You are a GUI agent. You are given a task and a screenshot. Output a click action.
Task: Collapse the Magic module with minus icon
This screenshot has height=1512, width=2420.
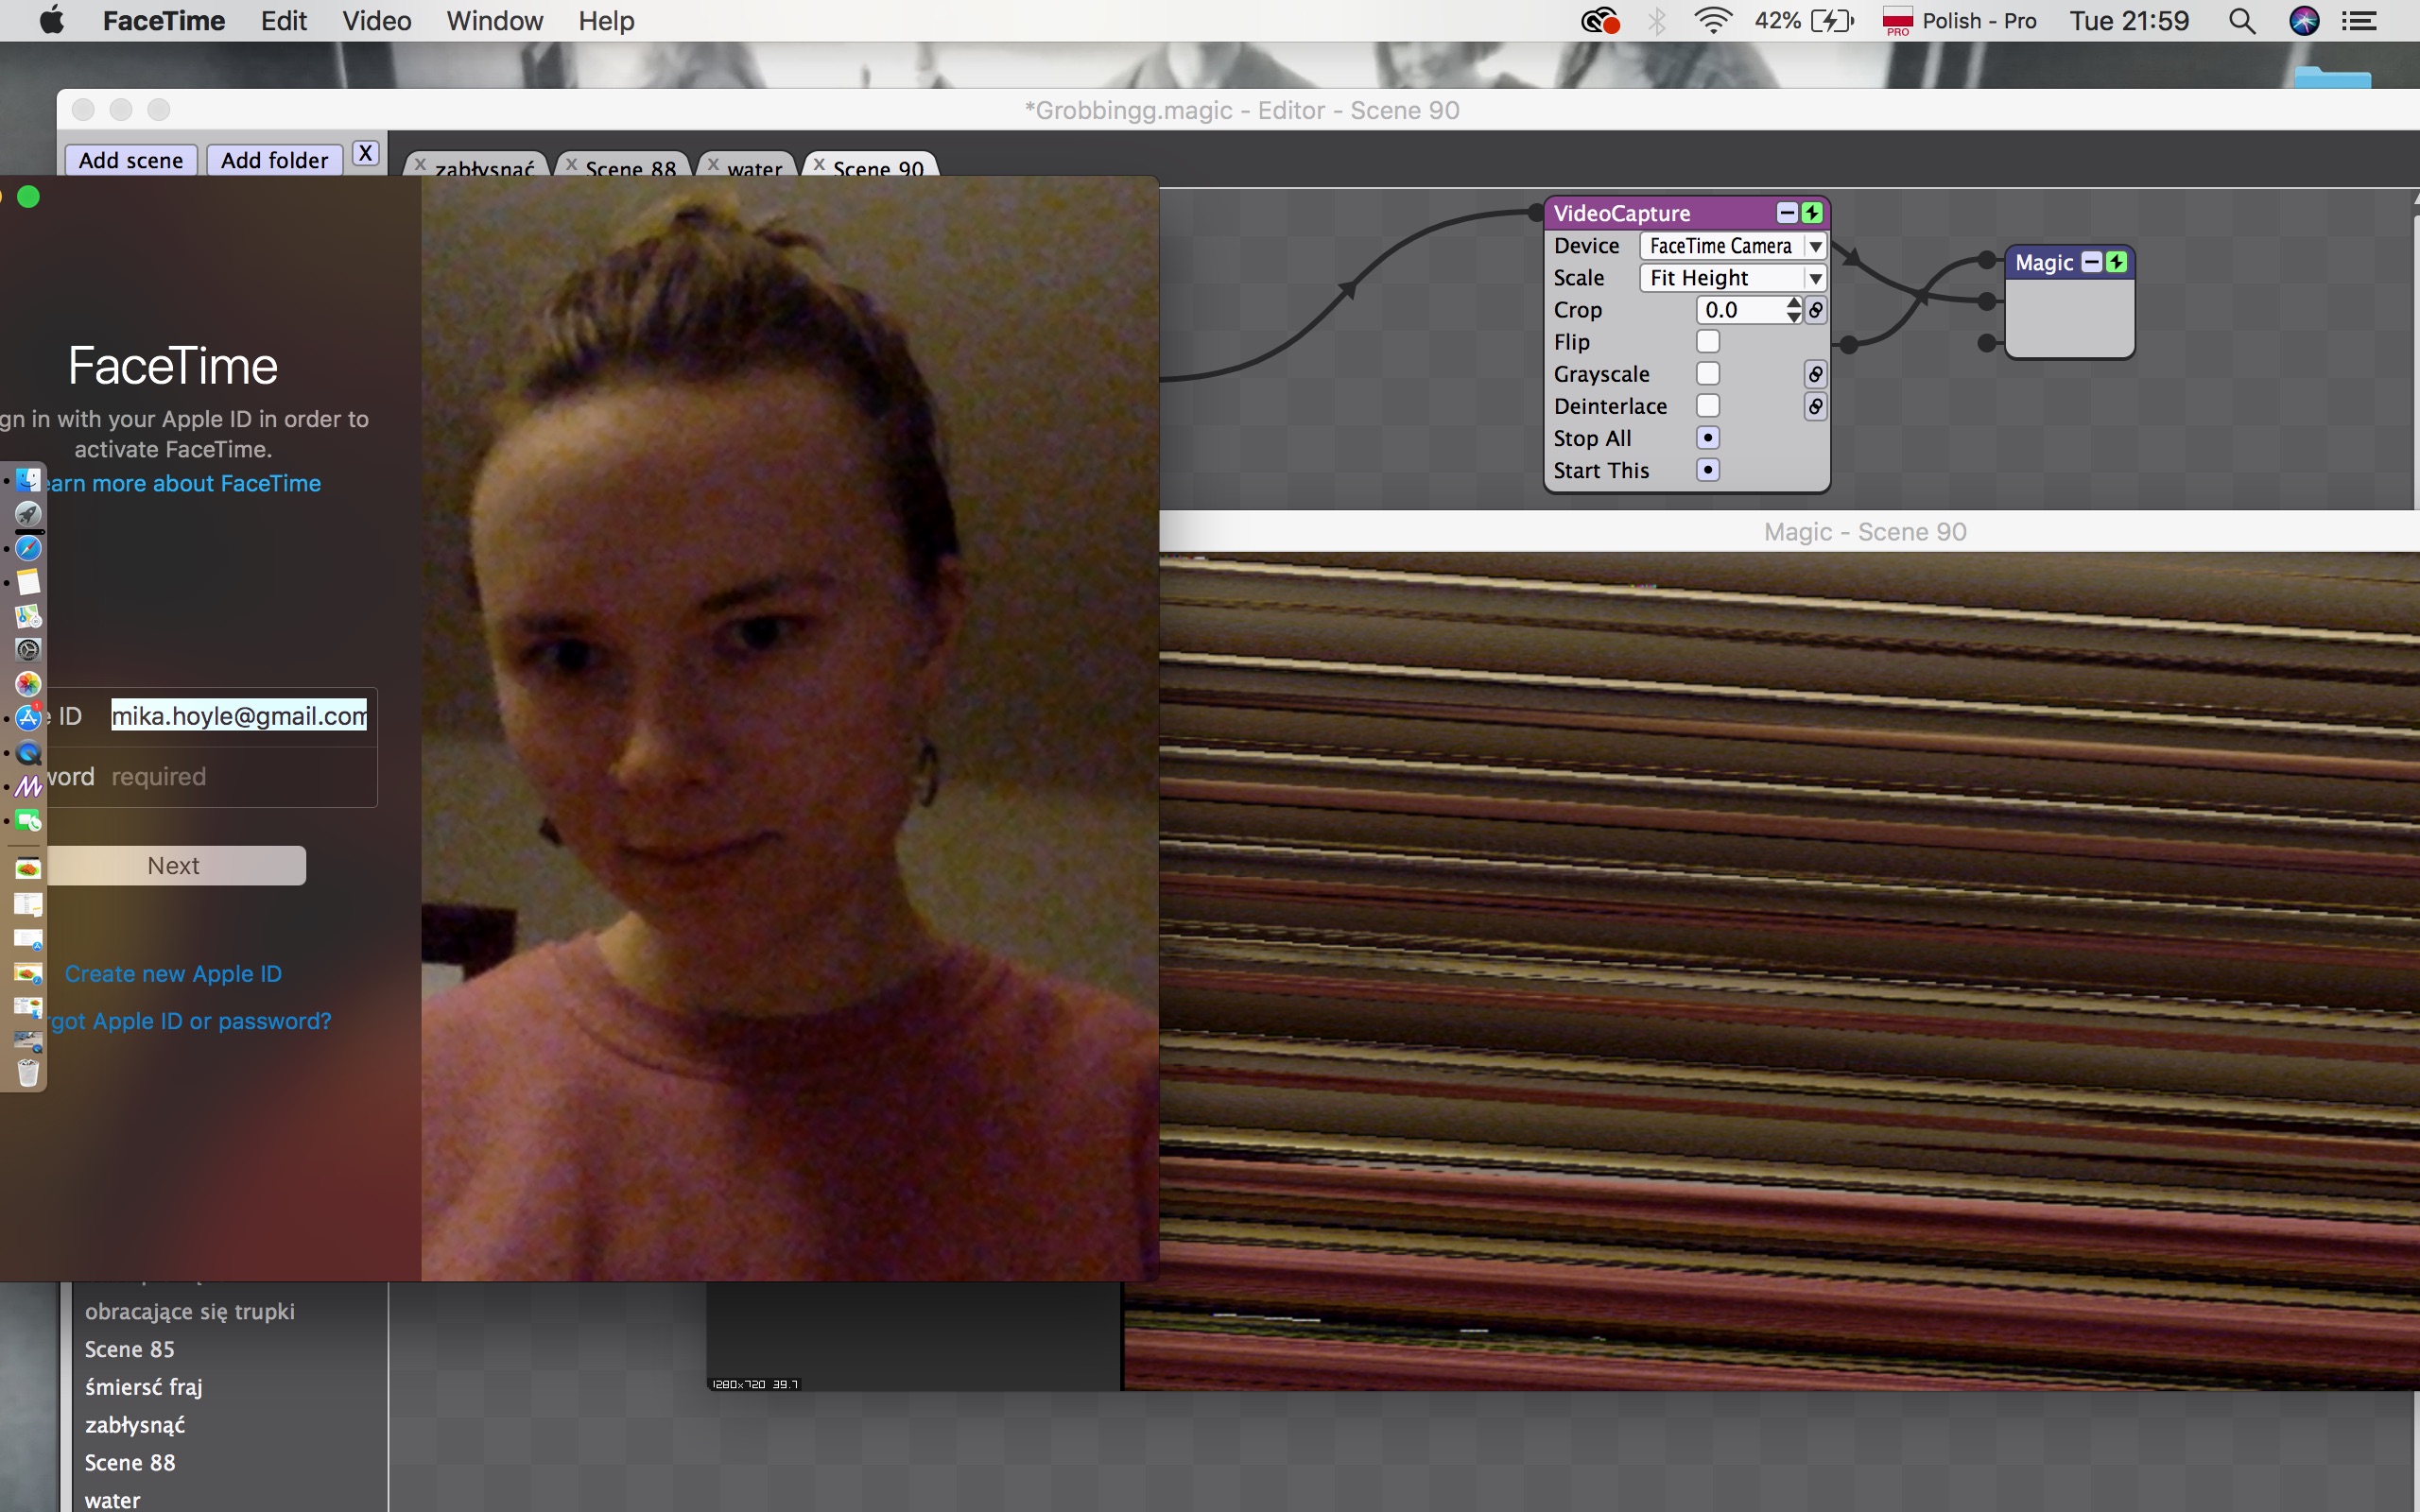(2091, 262)
